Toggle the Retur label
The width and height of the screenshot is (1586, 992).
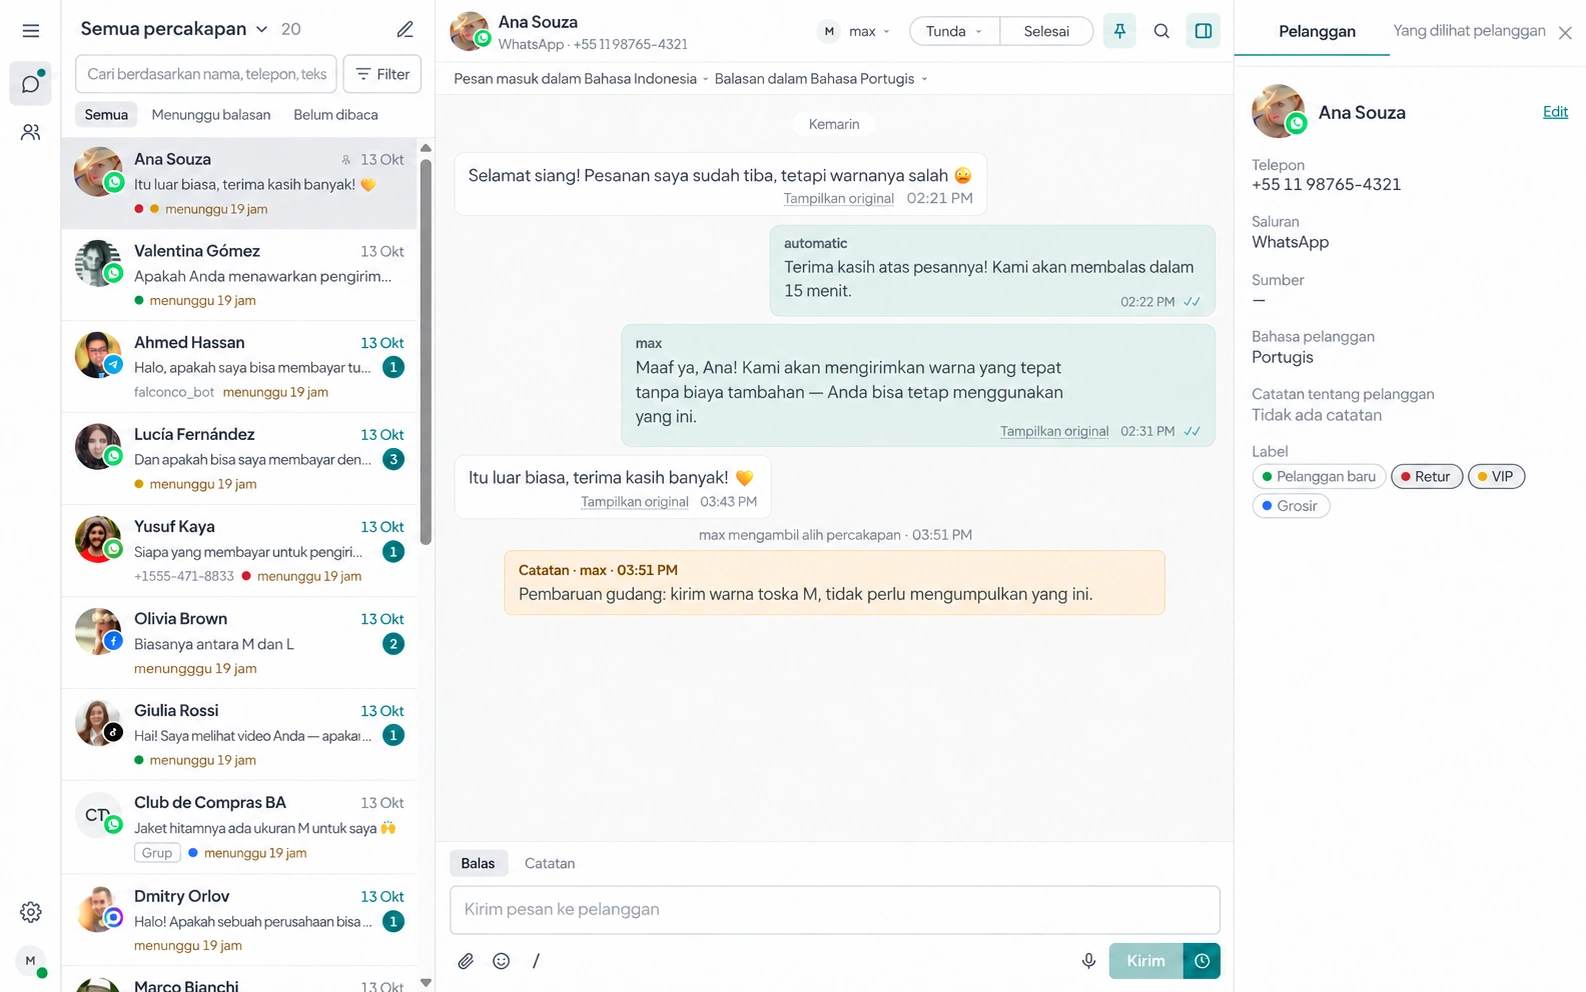[1426, 477]
